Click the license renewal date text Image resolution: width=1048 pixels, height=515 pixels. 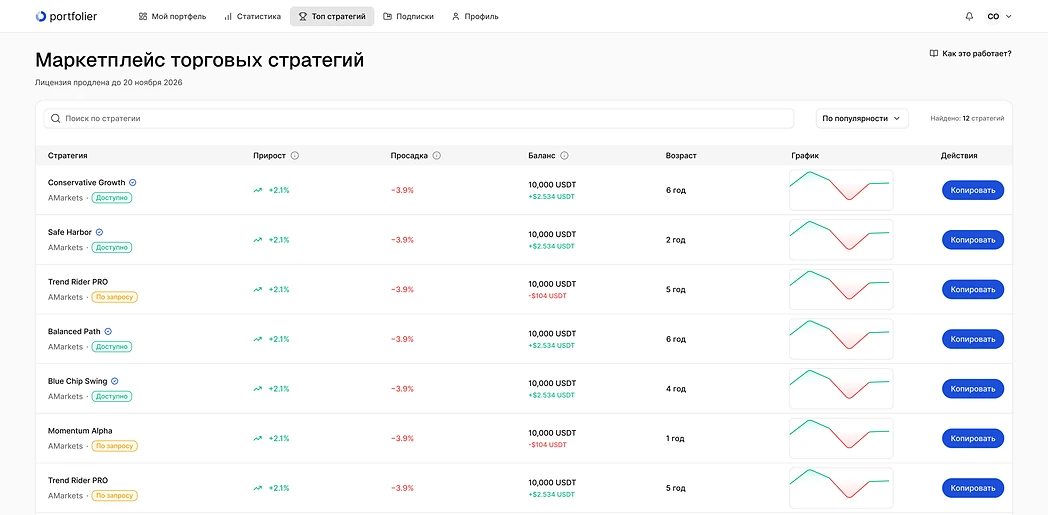coord(109,83)
